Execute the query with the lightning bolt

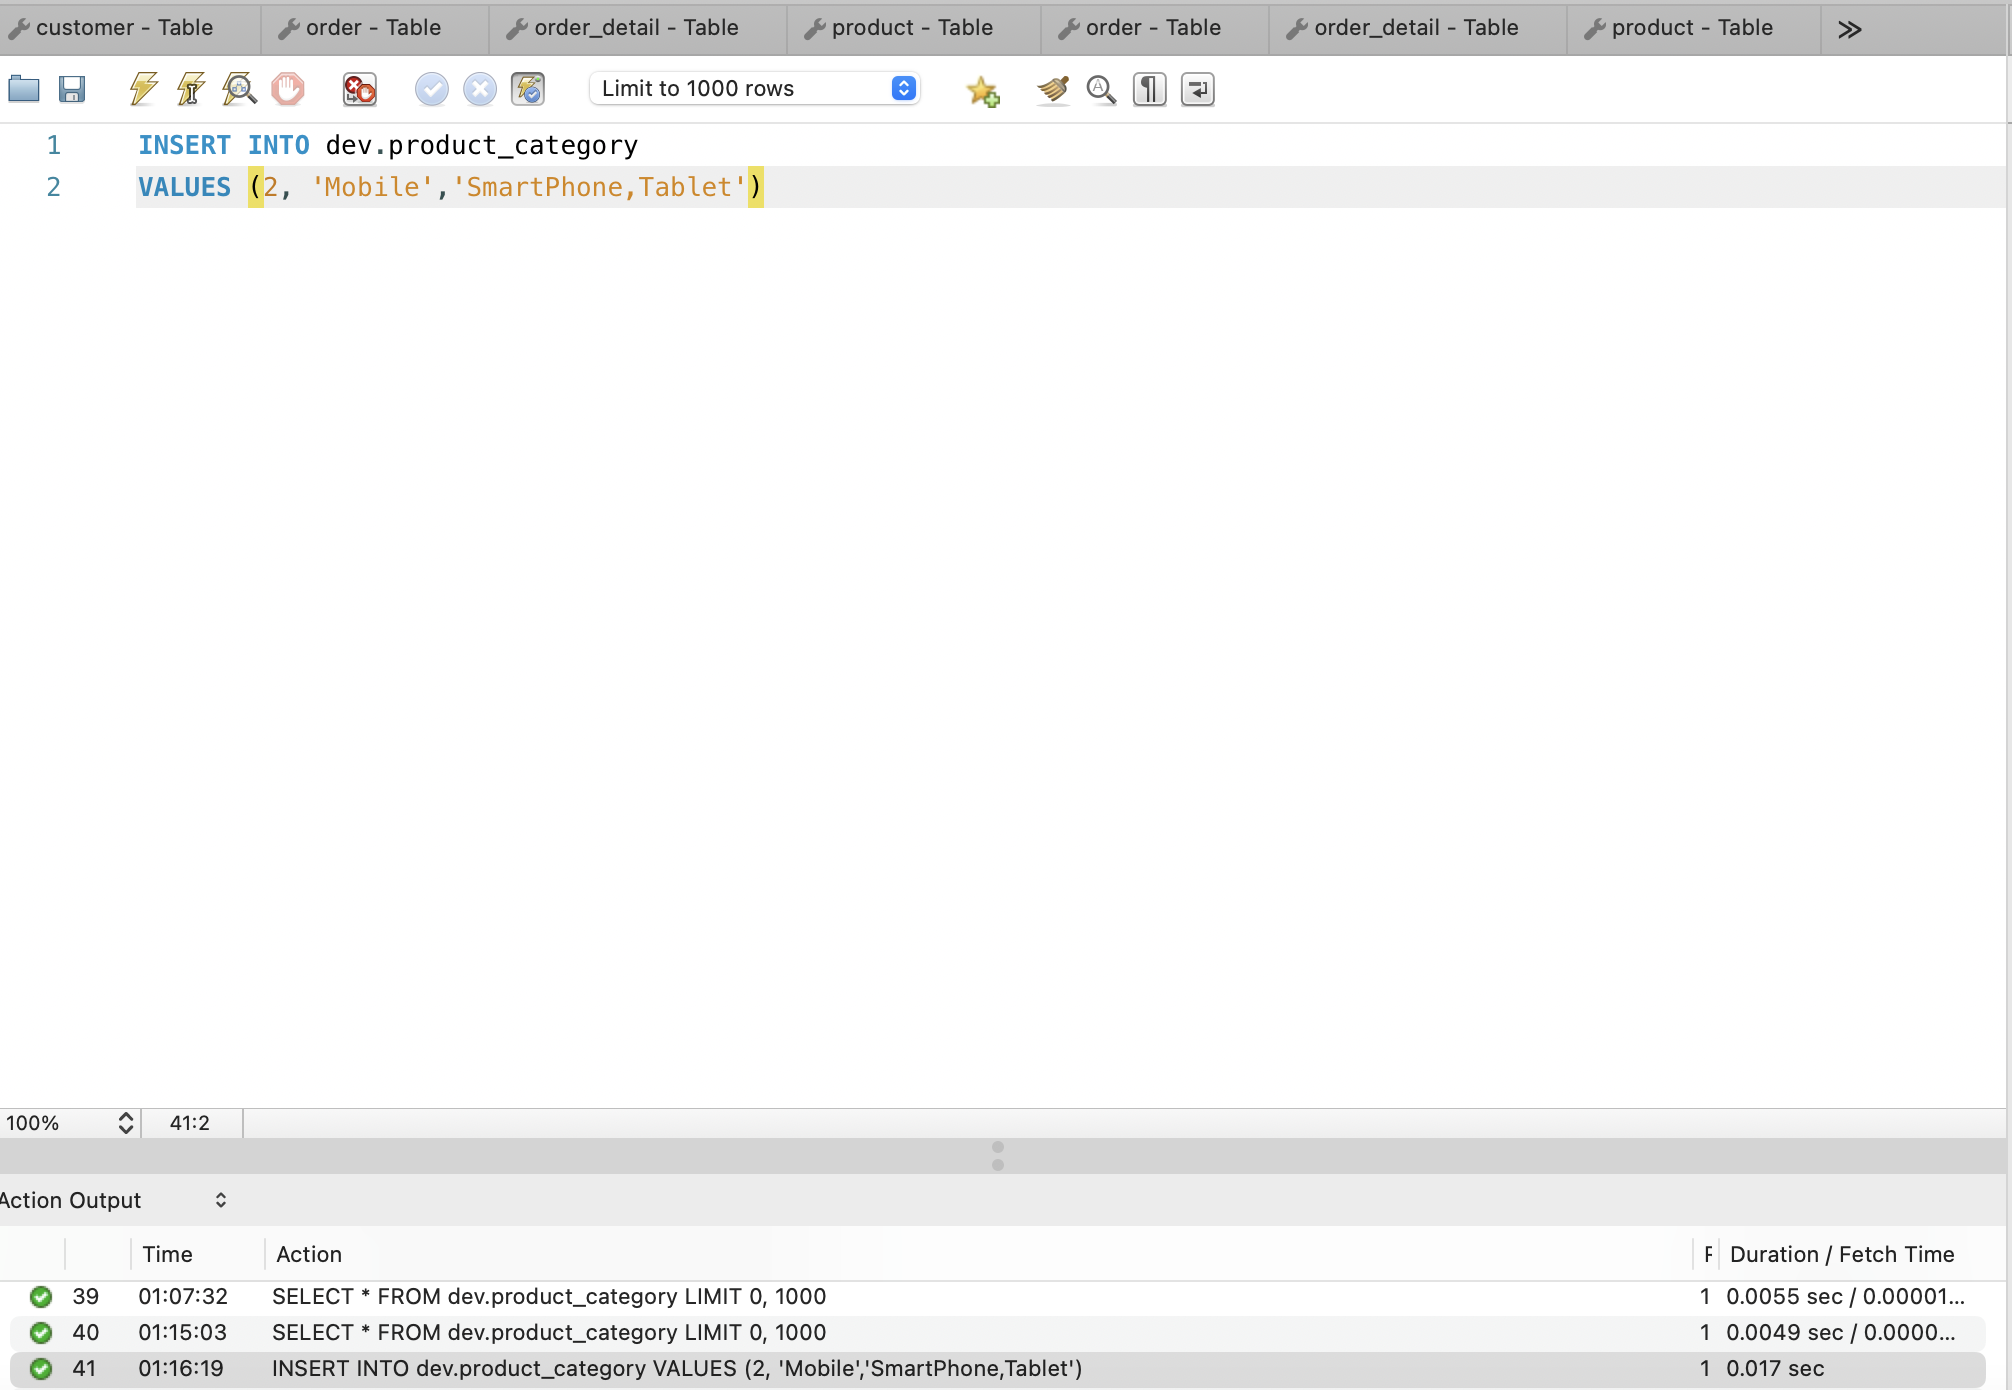click(x=143, y=89)
